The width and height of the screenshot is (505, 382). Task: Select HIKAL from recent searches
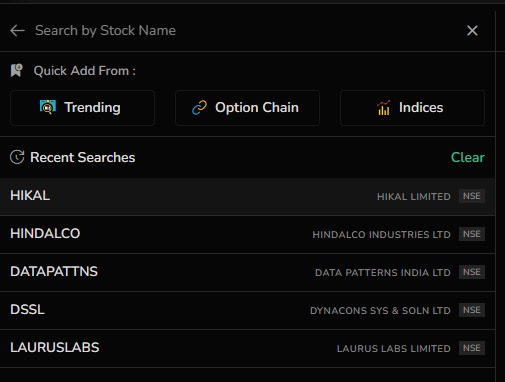tap(247, 196)
